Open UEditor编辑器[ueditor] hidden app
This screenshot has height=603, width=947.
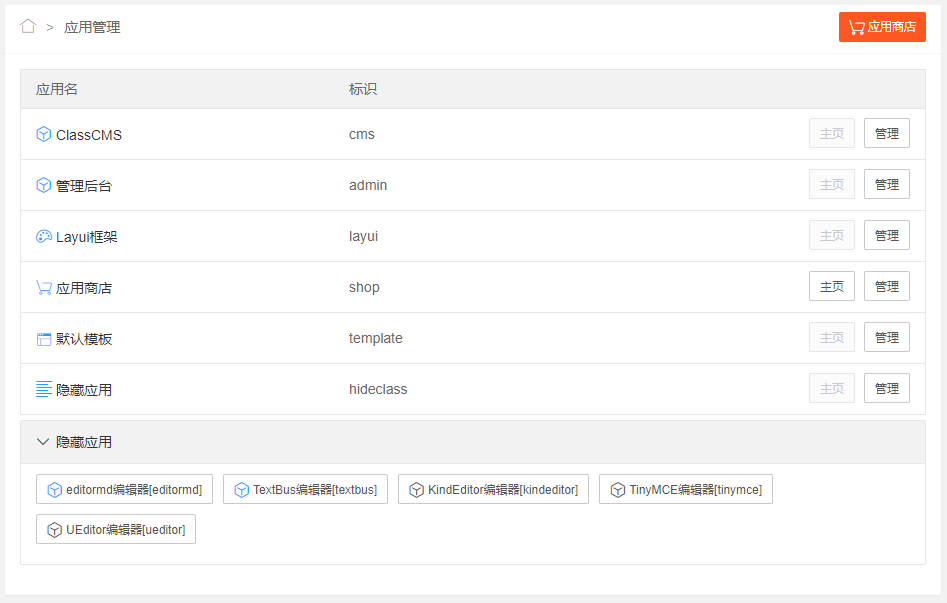116,529
